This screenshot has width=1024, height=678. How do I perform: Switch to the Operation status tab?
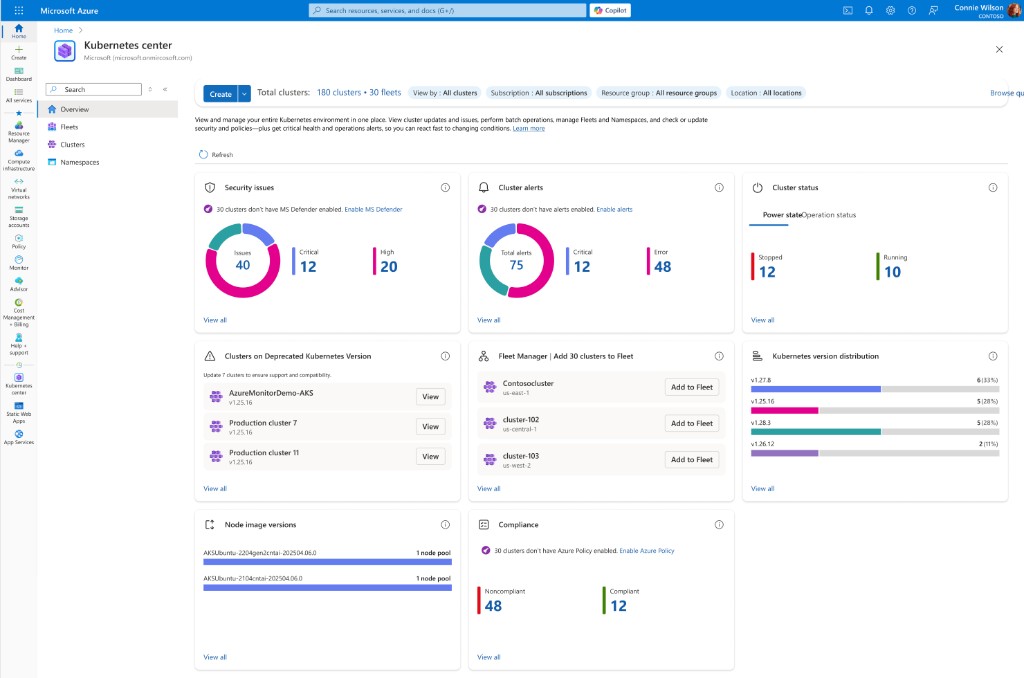(829, 215)
